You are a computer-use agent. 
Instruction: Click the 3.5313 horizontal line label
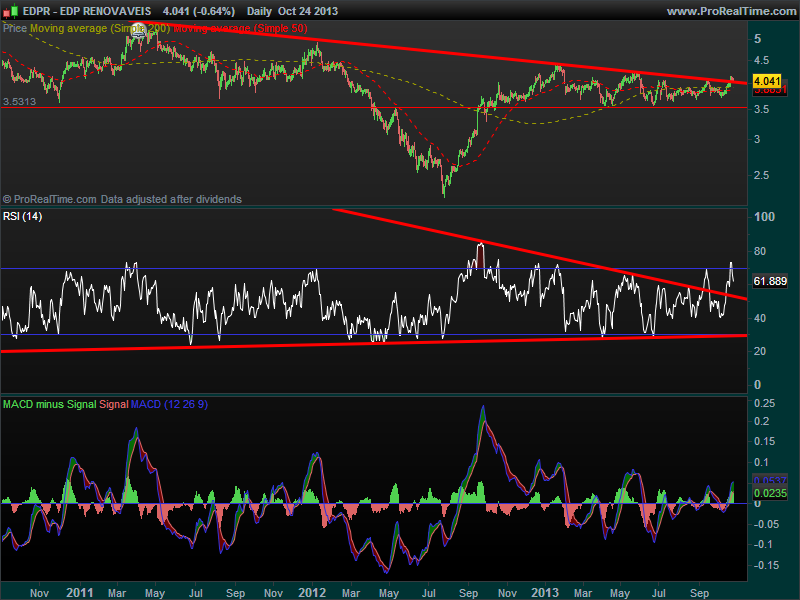[x=19, y=102]
